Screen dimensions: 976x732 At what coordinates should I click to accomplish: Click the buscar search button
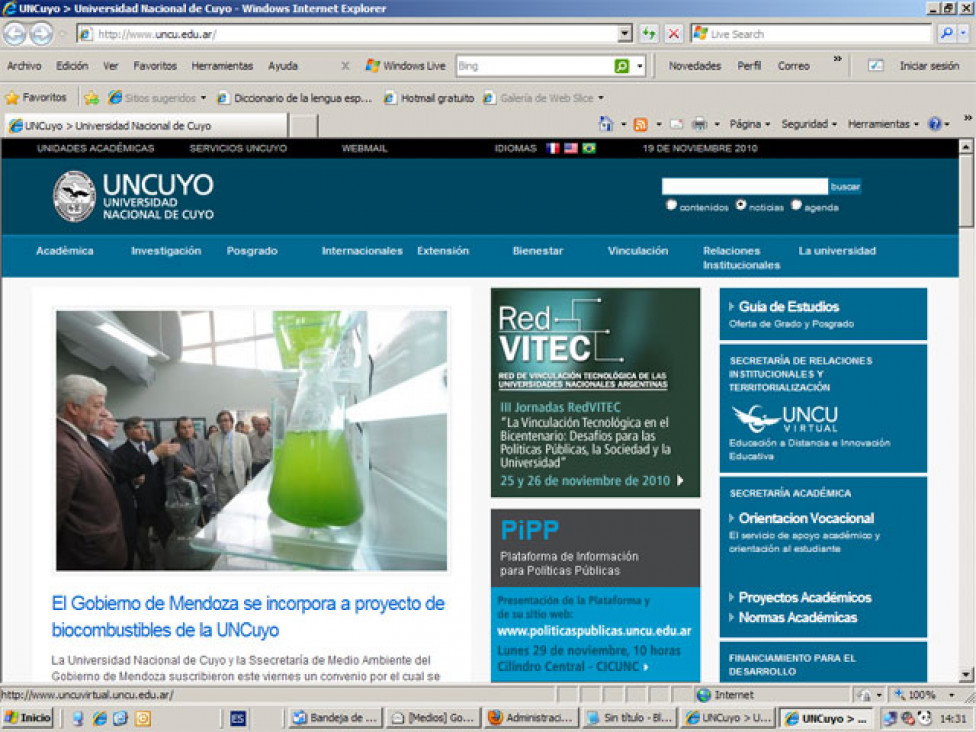(845, 186)
